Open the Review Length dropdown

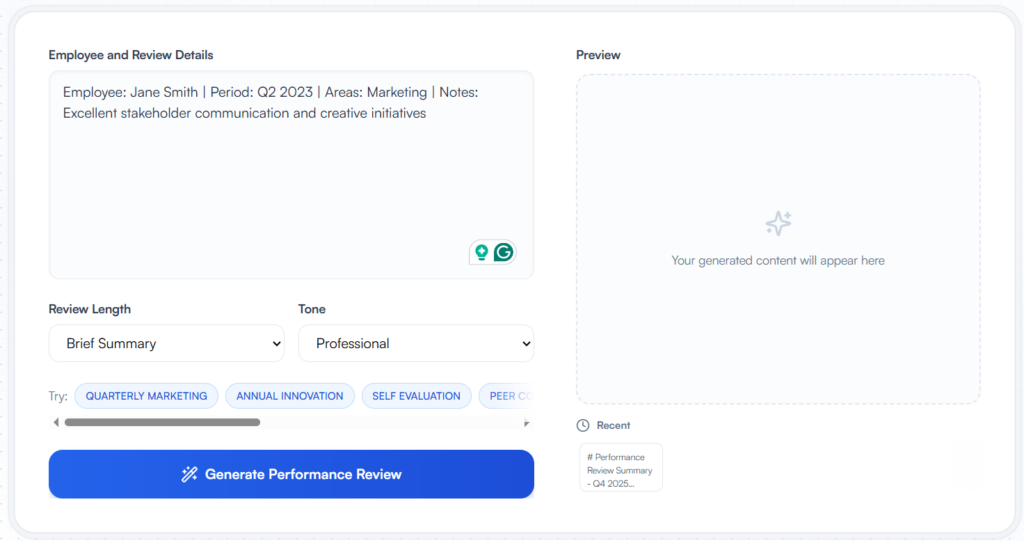(167, 343)
